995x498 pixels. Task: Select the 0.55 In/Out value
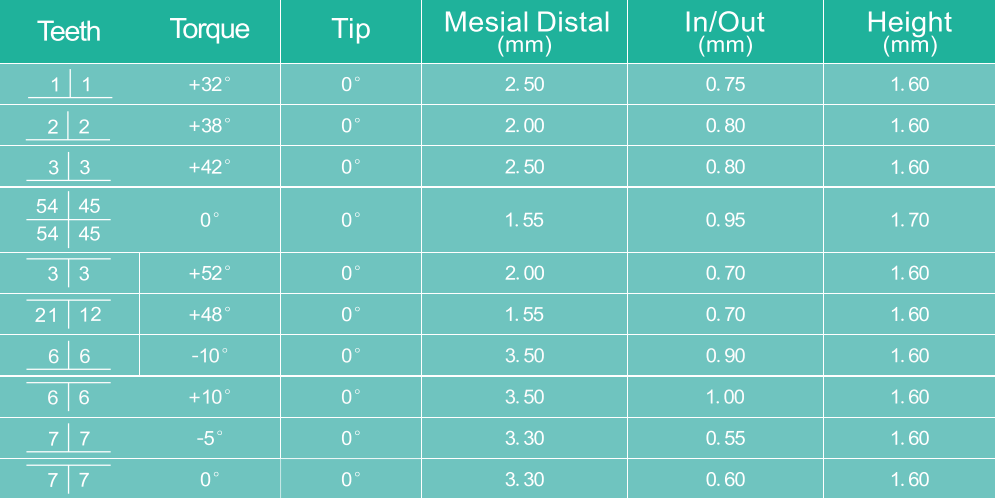pyautogui.click(x=725, y=438)
